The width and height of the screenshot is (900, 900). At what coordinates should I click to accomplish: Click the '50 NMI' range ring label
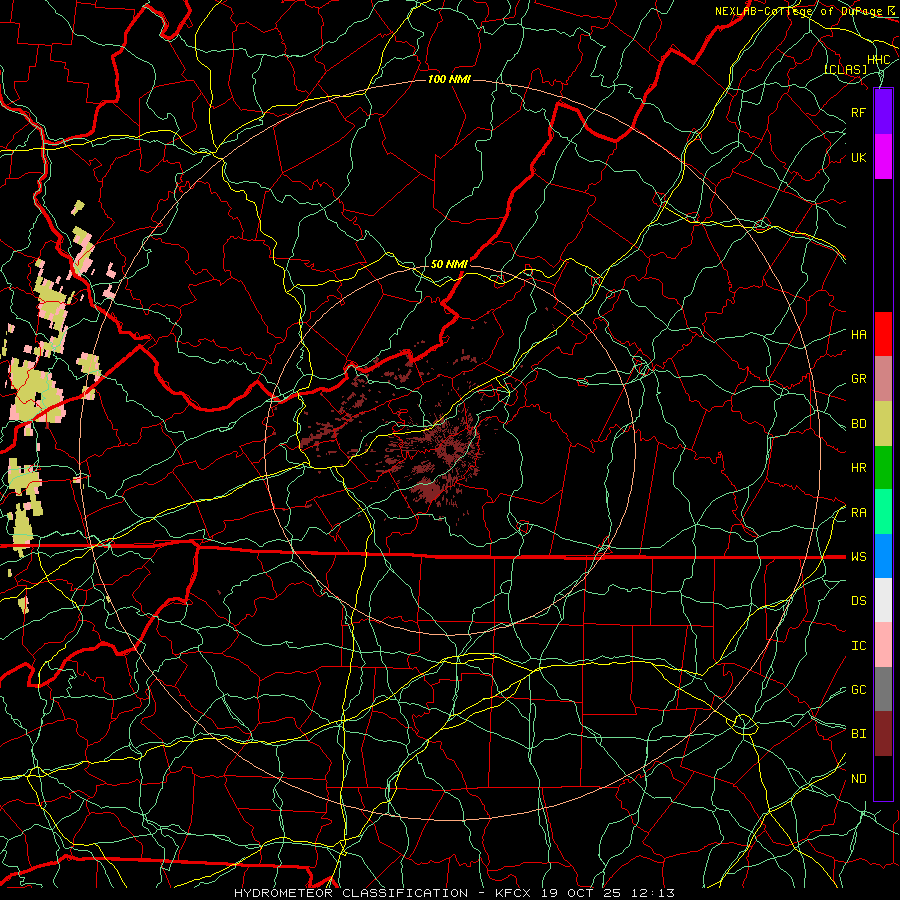point(449,264)
